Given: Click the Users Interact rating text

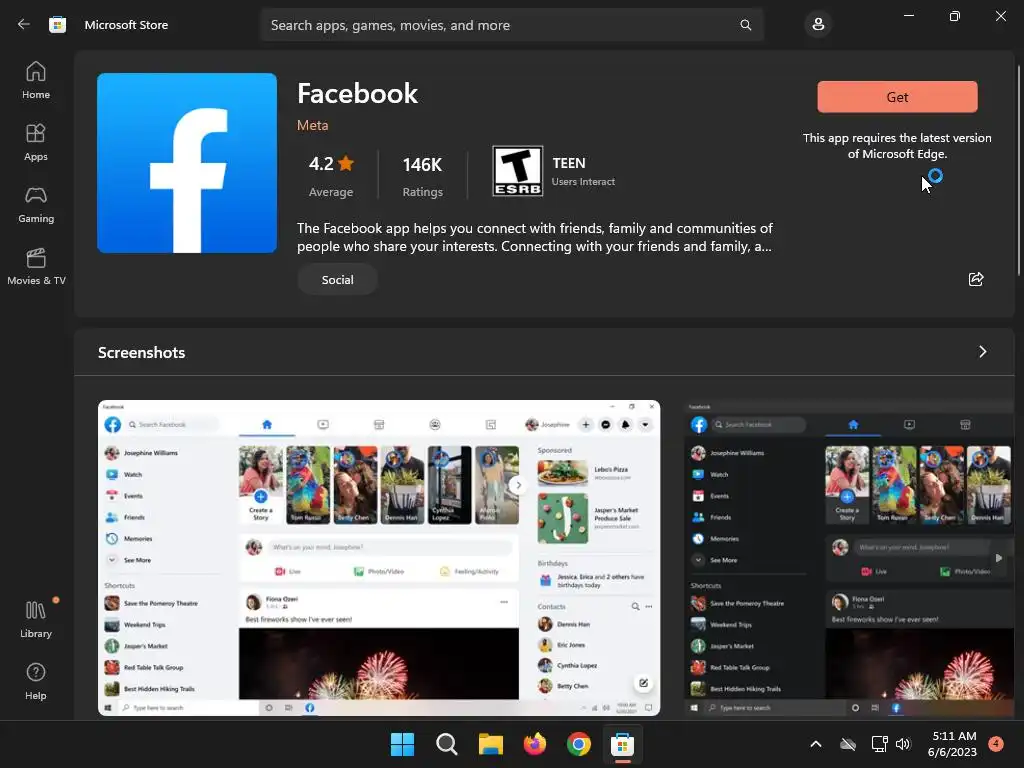Looking at the screenshot, I should 583,182.
